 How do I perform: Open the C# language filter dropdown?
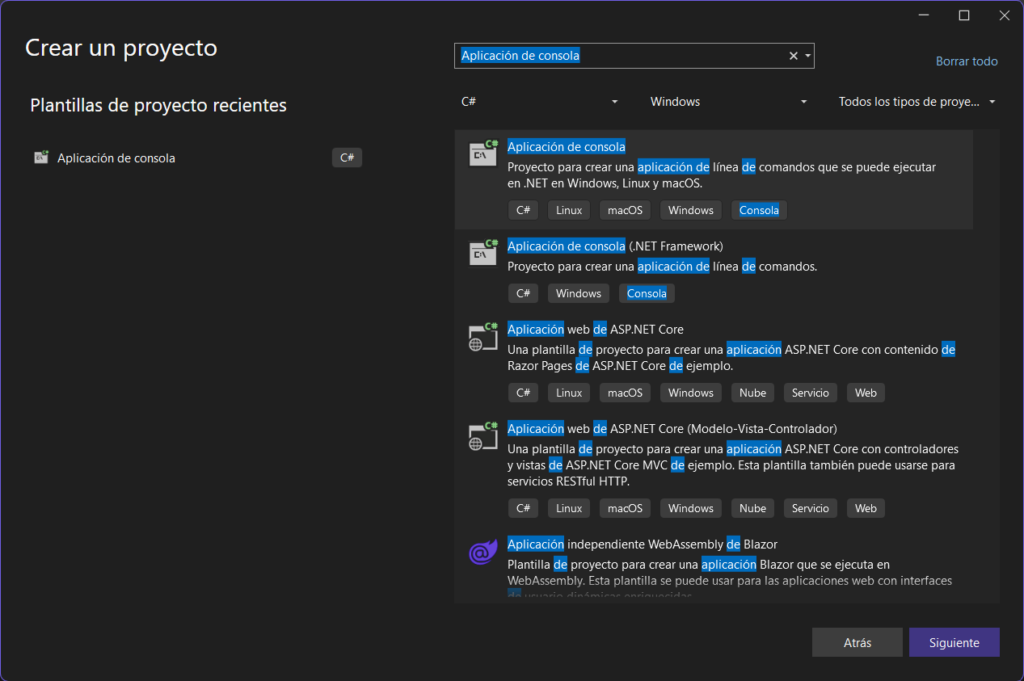point(539,102)
